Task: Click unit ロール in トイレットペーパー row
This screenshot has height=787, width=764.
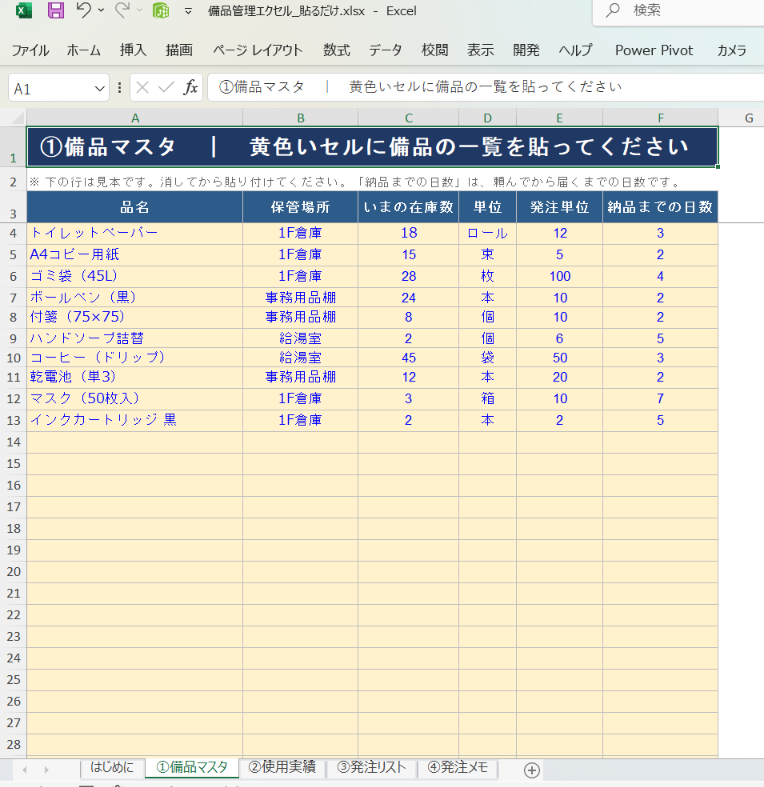Action: [x=487, y=233]
